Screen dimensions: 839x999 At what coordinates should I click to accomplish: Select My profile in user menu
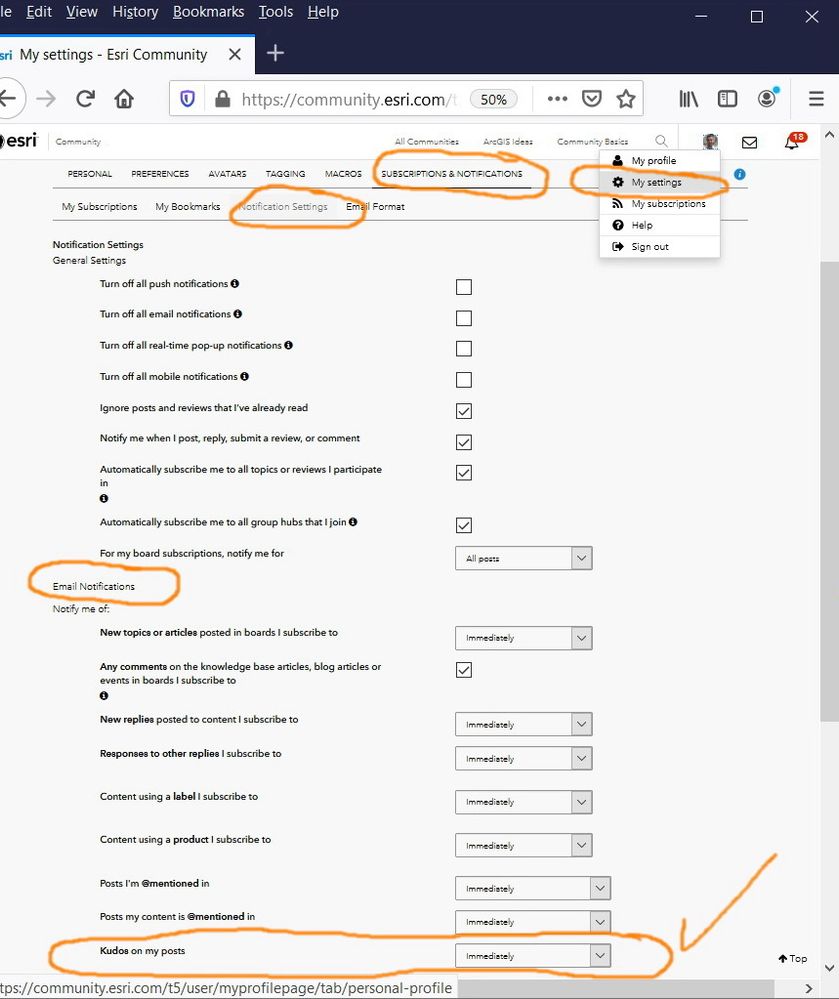point(659,161)
